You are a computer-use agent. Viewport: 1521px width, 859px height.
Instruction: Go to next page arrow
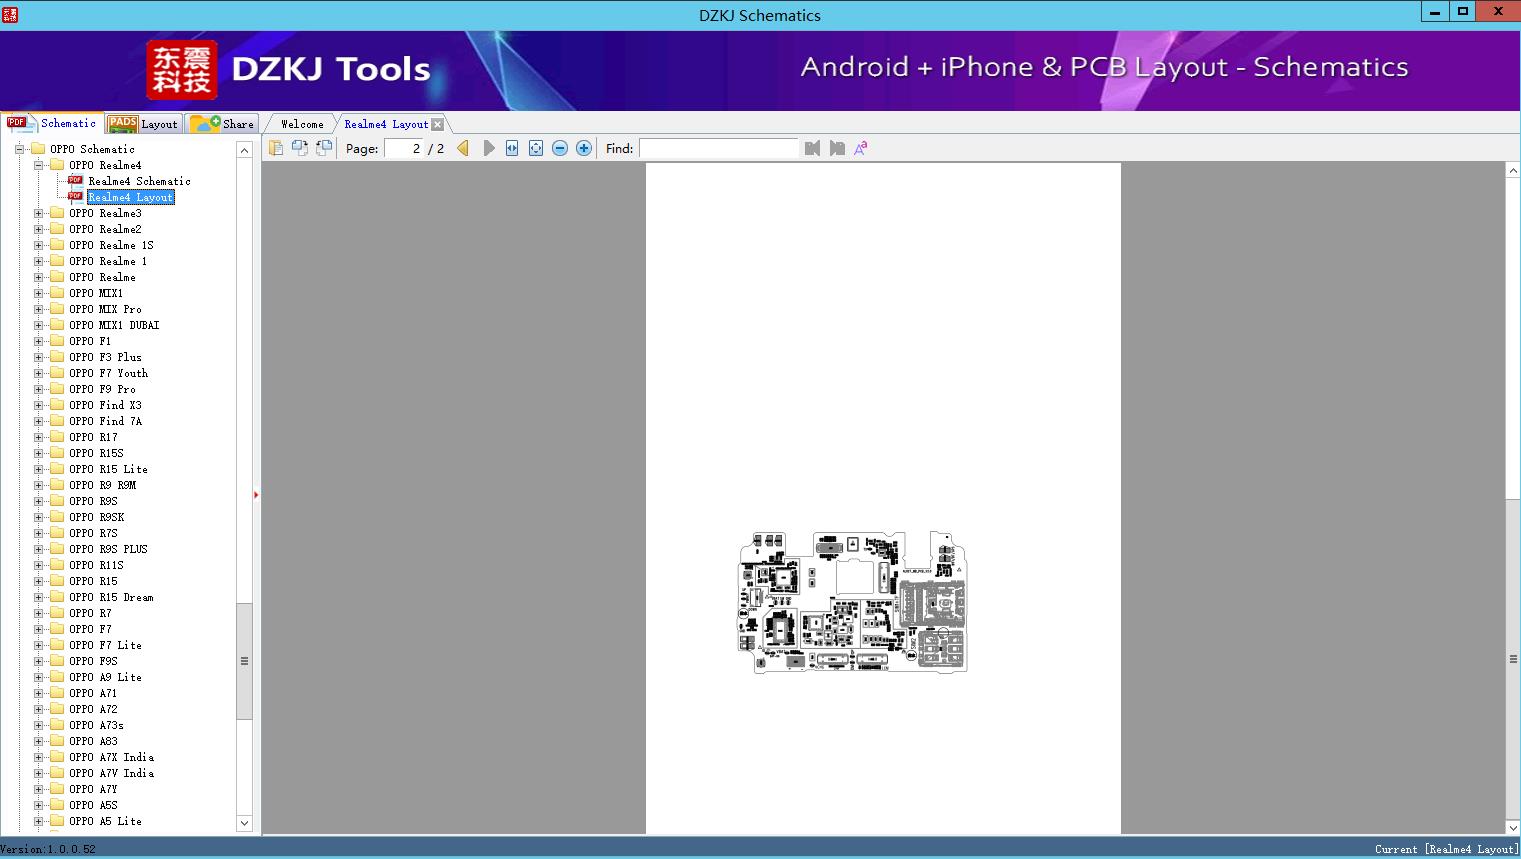pos(488,148)
